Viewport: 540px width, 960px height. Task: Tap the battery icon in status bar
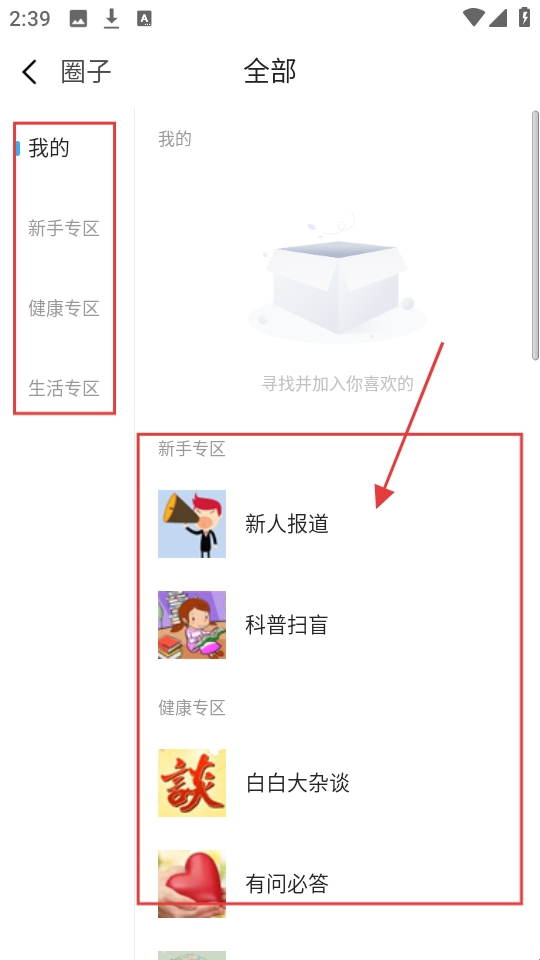[524, 17]
